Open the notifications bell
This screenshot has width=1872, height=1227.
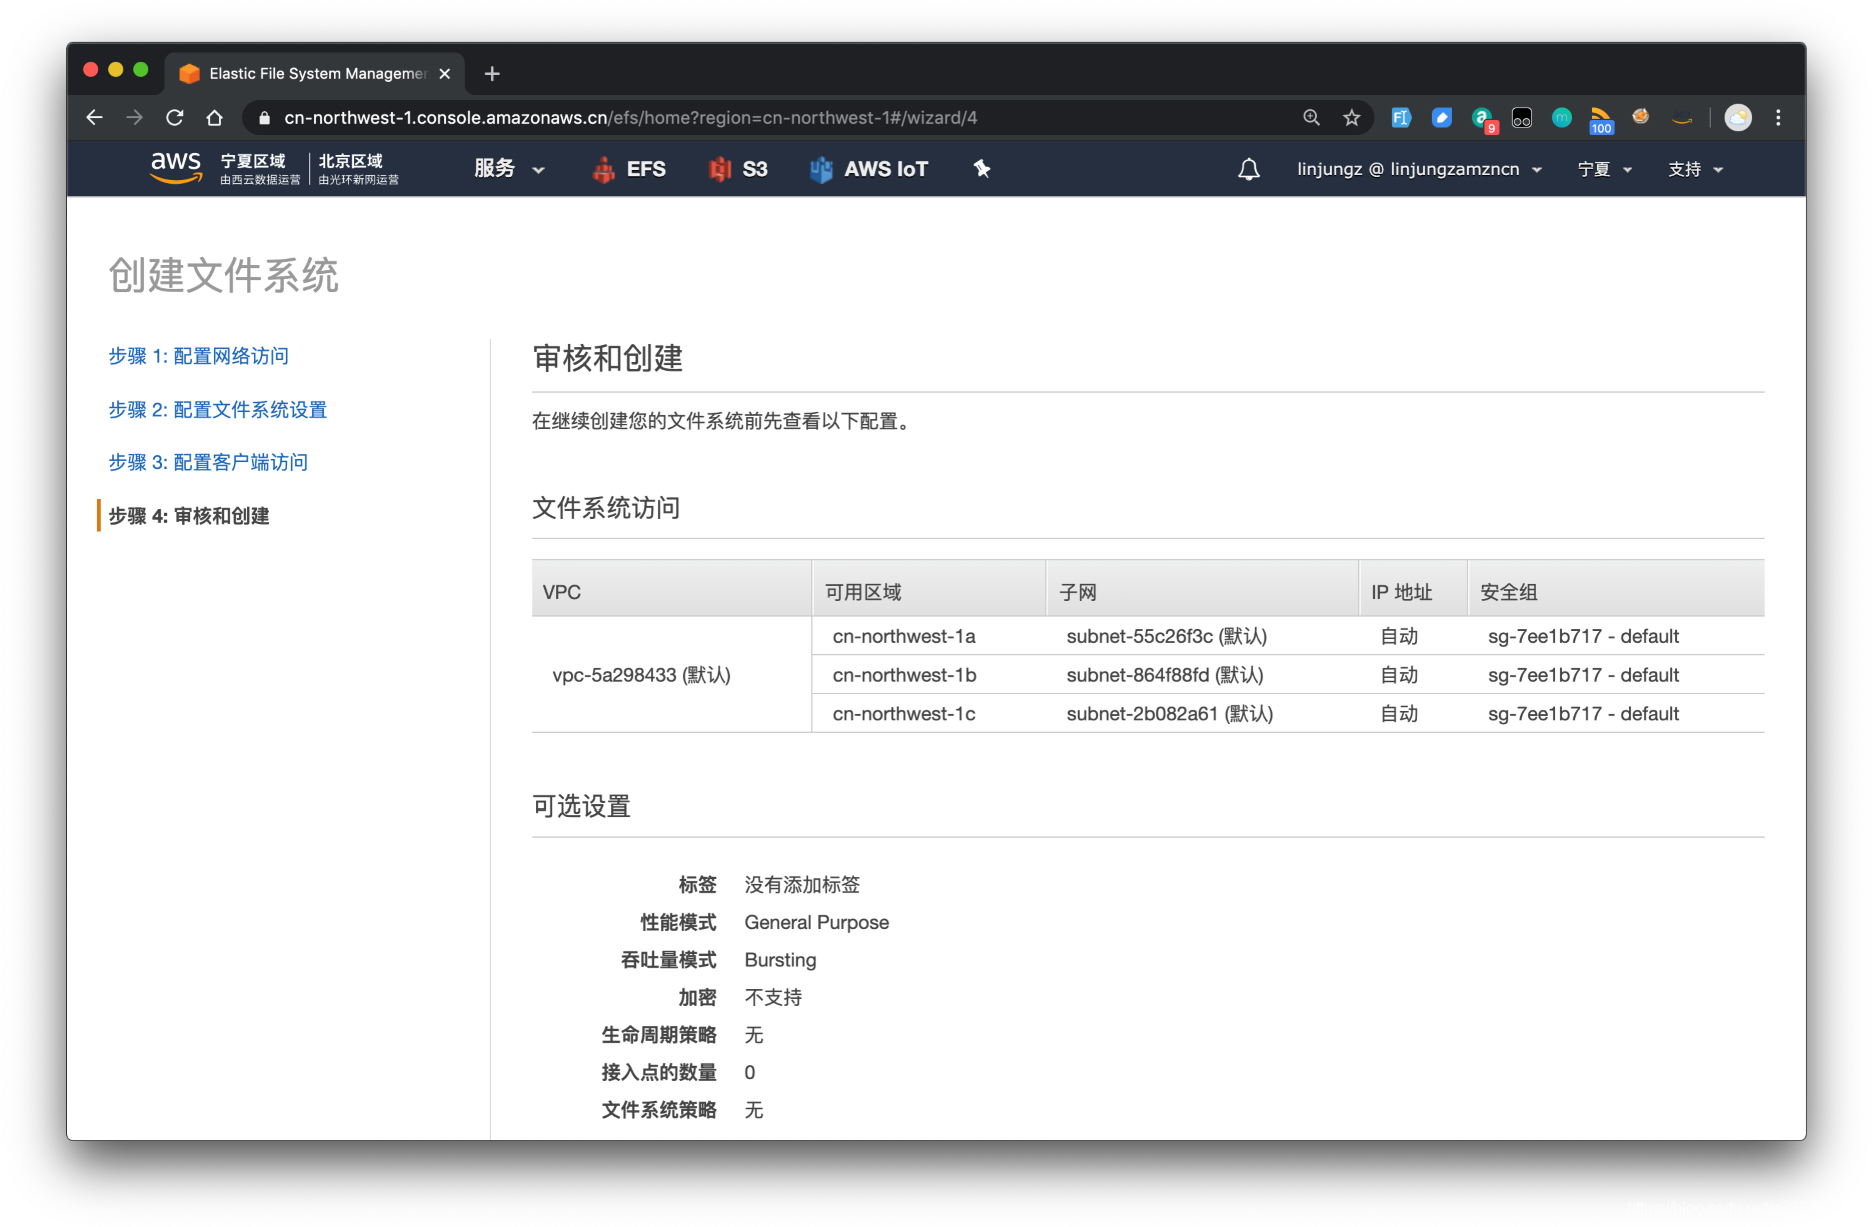pyautogui.click(x=1248, y=169)
